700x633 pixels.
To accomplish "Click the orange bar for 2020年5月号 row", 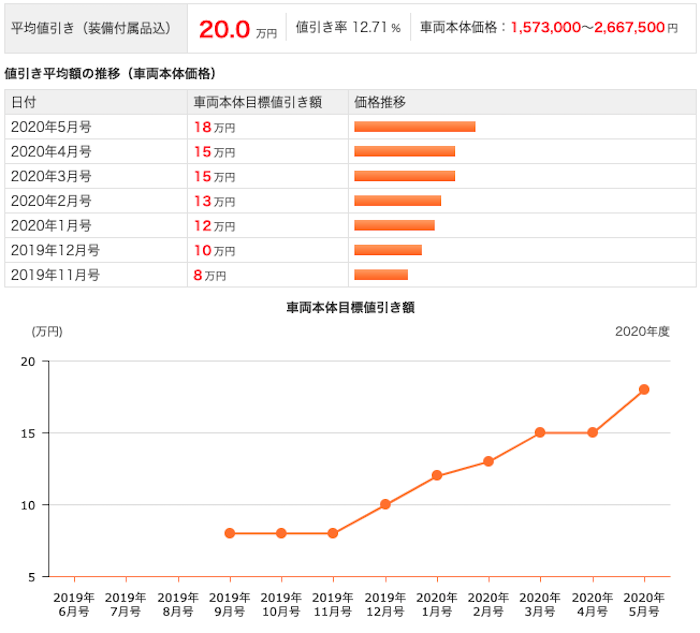I will [x=415, y=127].
